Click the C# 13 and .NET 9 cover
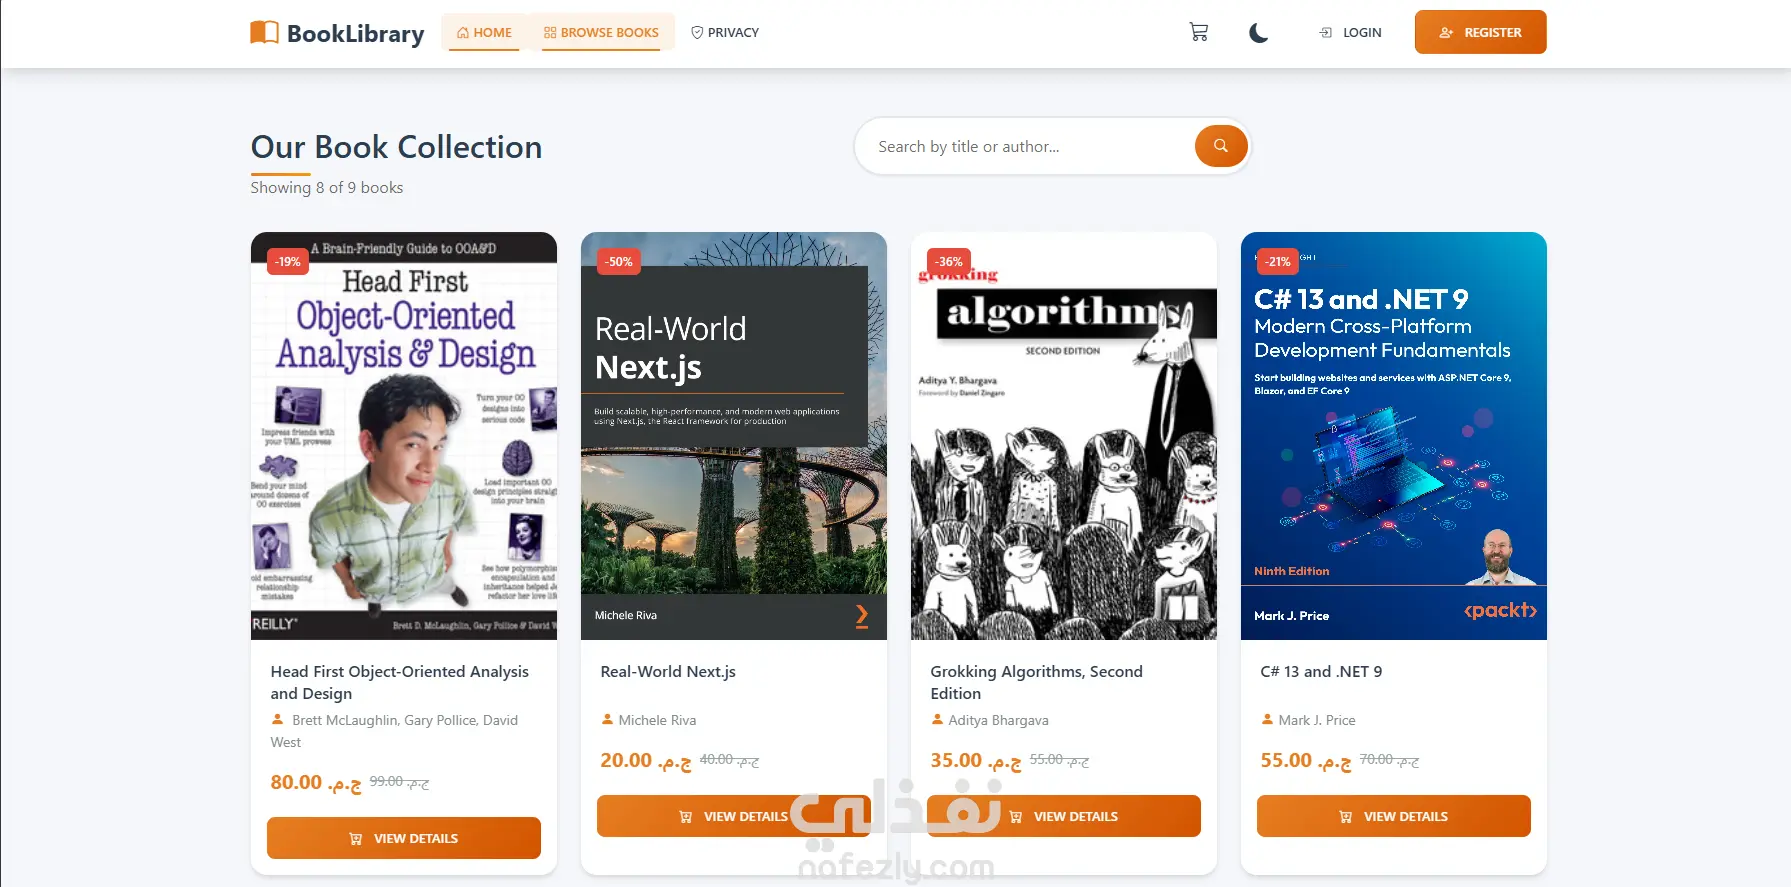Screen dimensions: 1791x887 pyautogui.click(x=1393, y=436)
